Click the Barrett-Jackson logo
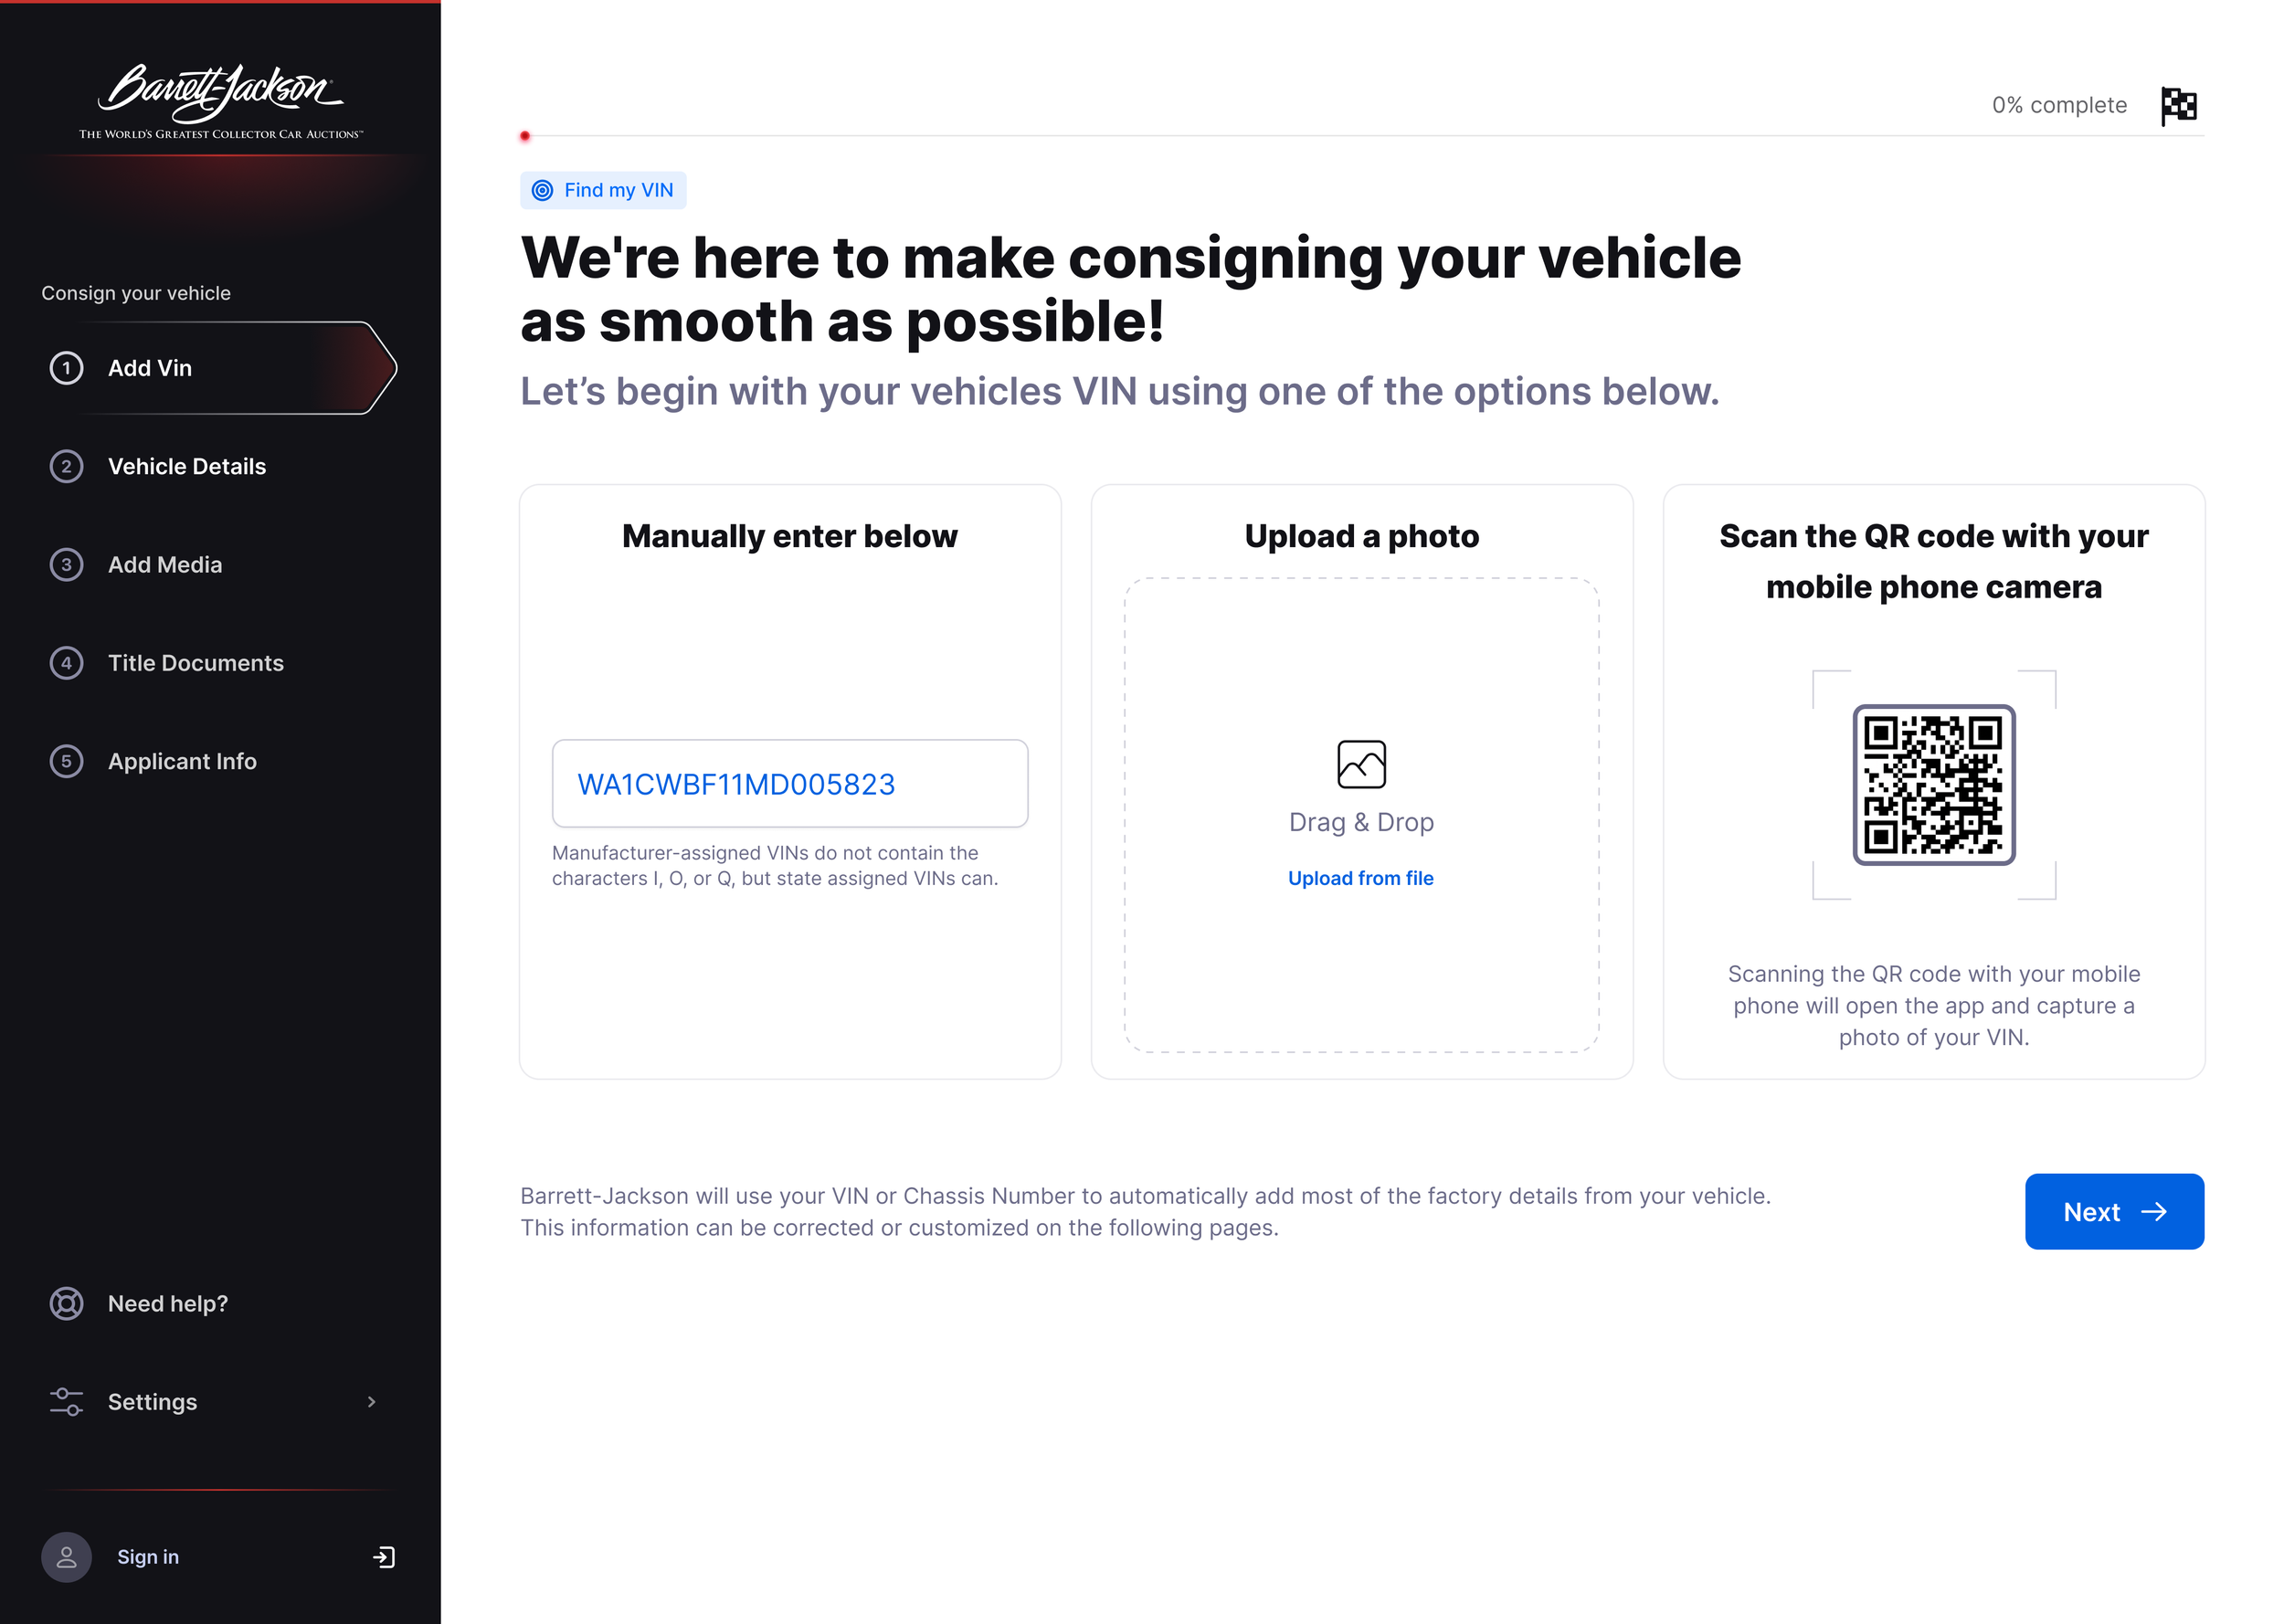Viewport: 2284px width, 1624px height. pyautogui.click(x=221, y=101)
